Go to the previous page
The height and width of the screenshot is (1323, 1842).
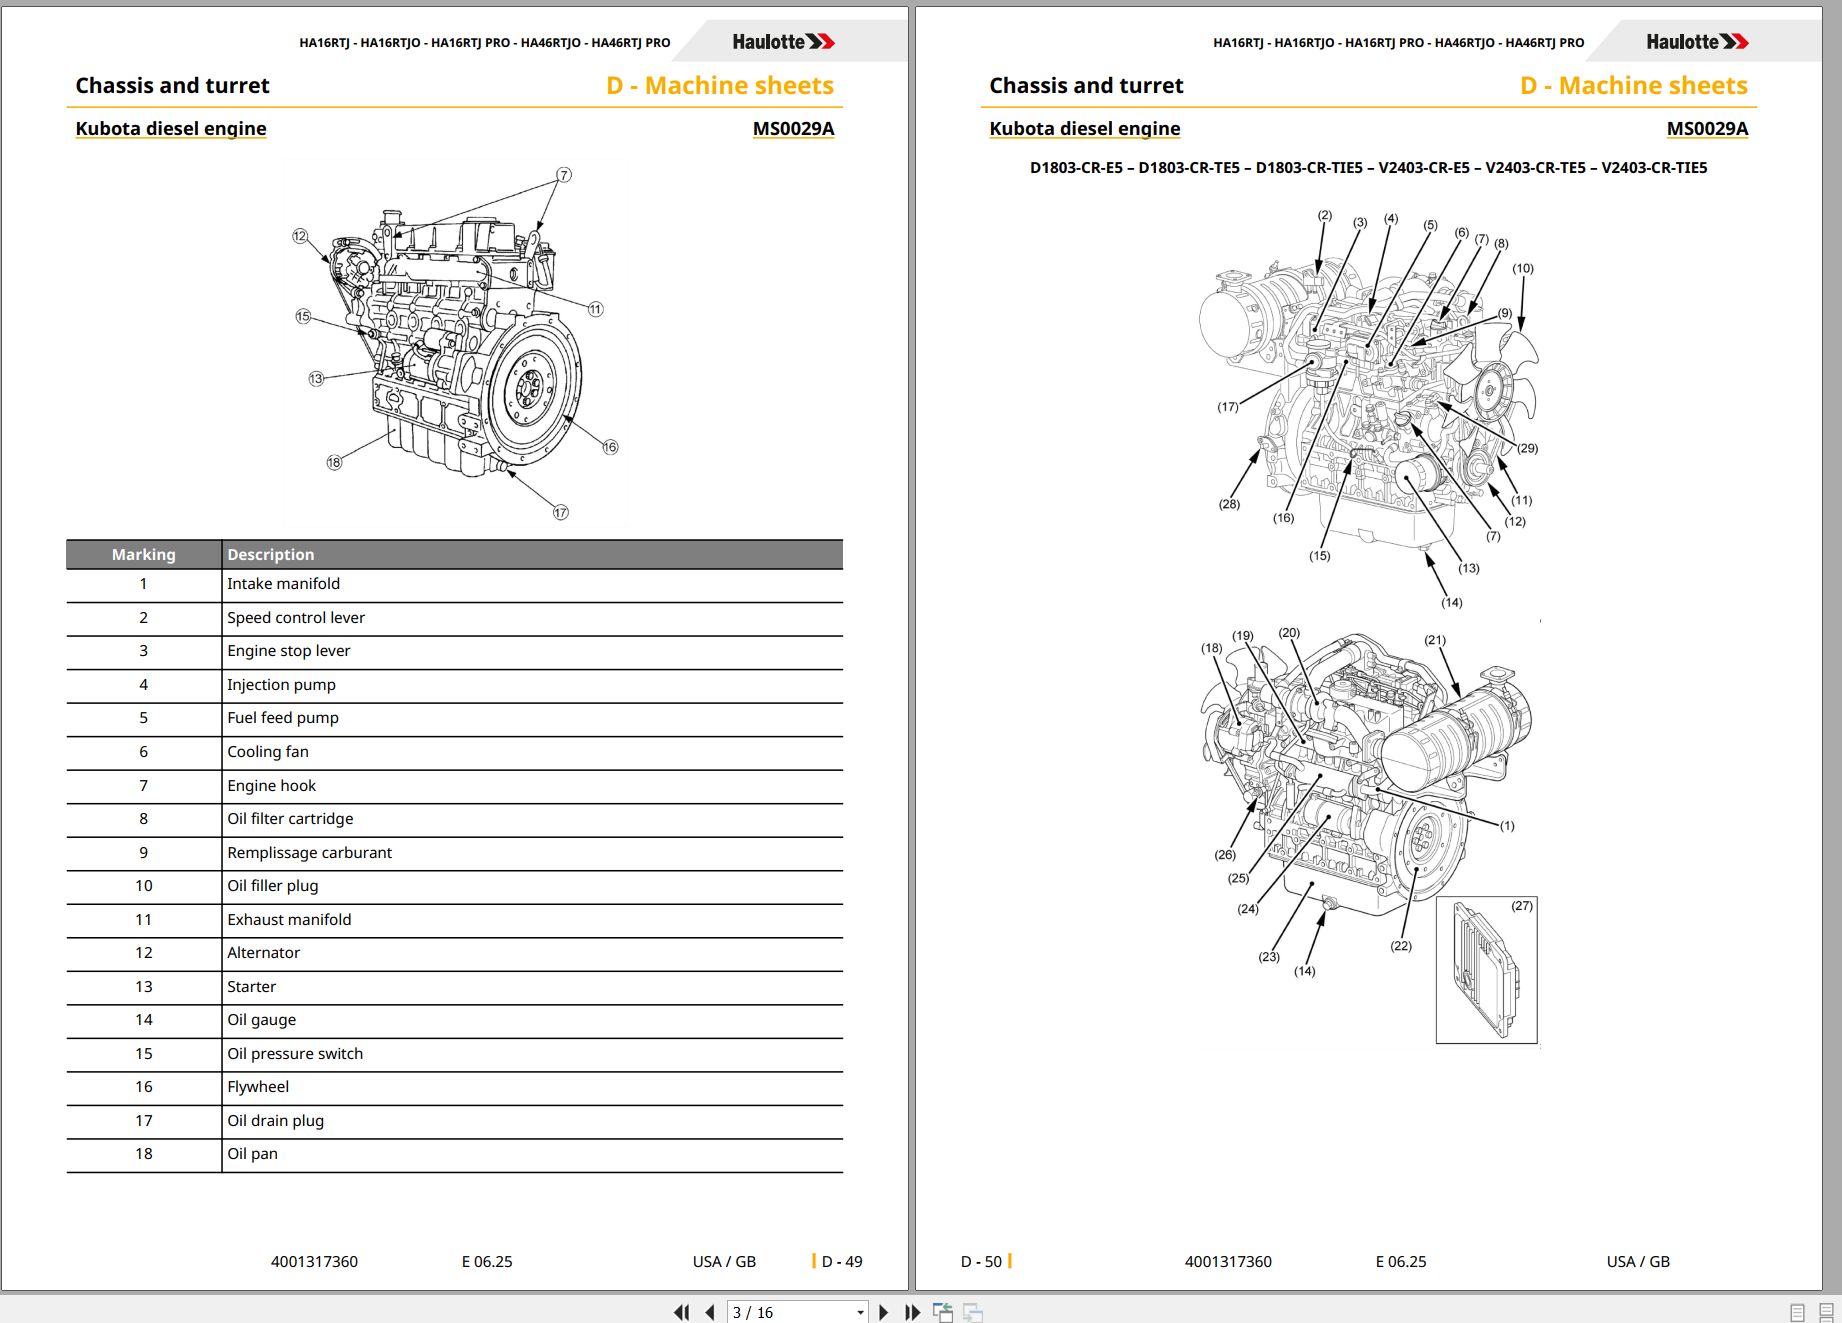[x=710, y=1312]
